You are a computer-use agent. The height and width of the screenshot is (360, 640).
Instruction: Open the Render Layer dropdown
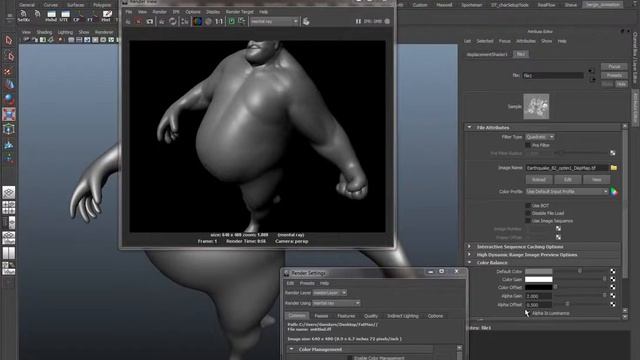point(329,293)
